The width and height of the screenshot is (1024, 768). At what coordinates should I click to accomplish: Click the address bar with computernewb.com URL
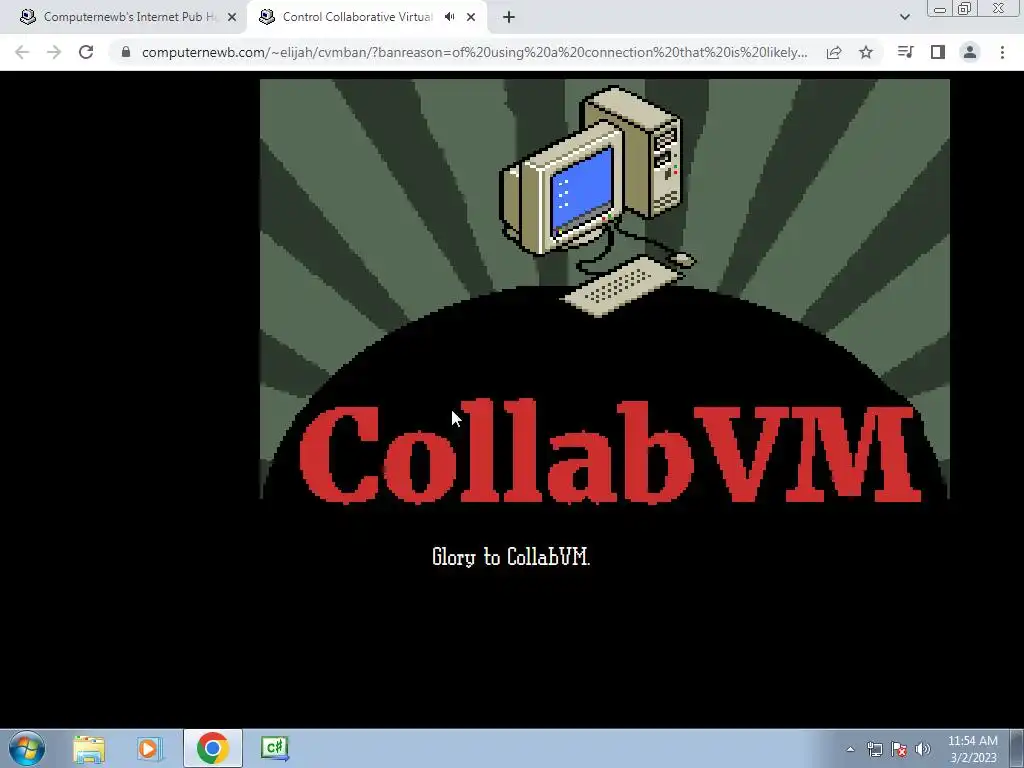tap(474, 52)
